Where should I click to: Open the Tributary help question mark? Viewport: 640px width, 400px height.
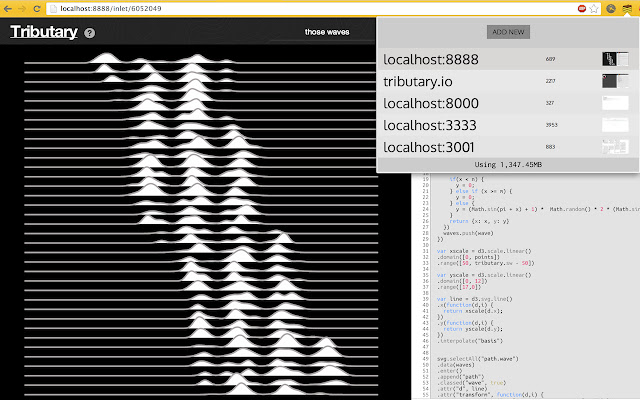click(x=89, y=33)
